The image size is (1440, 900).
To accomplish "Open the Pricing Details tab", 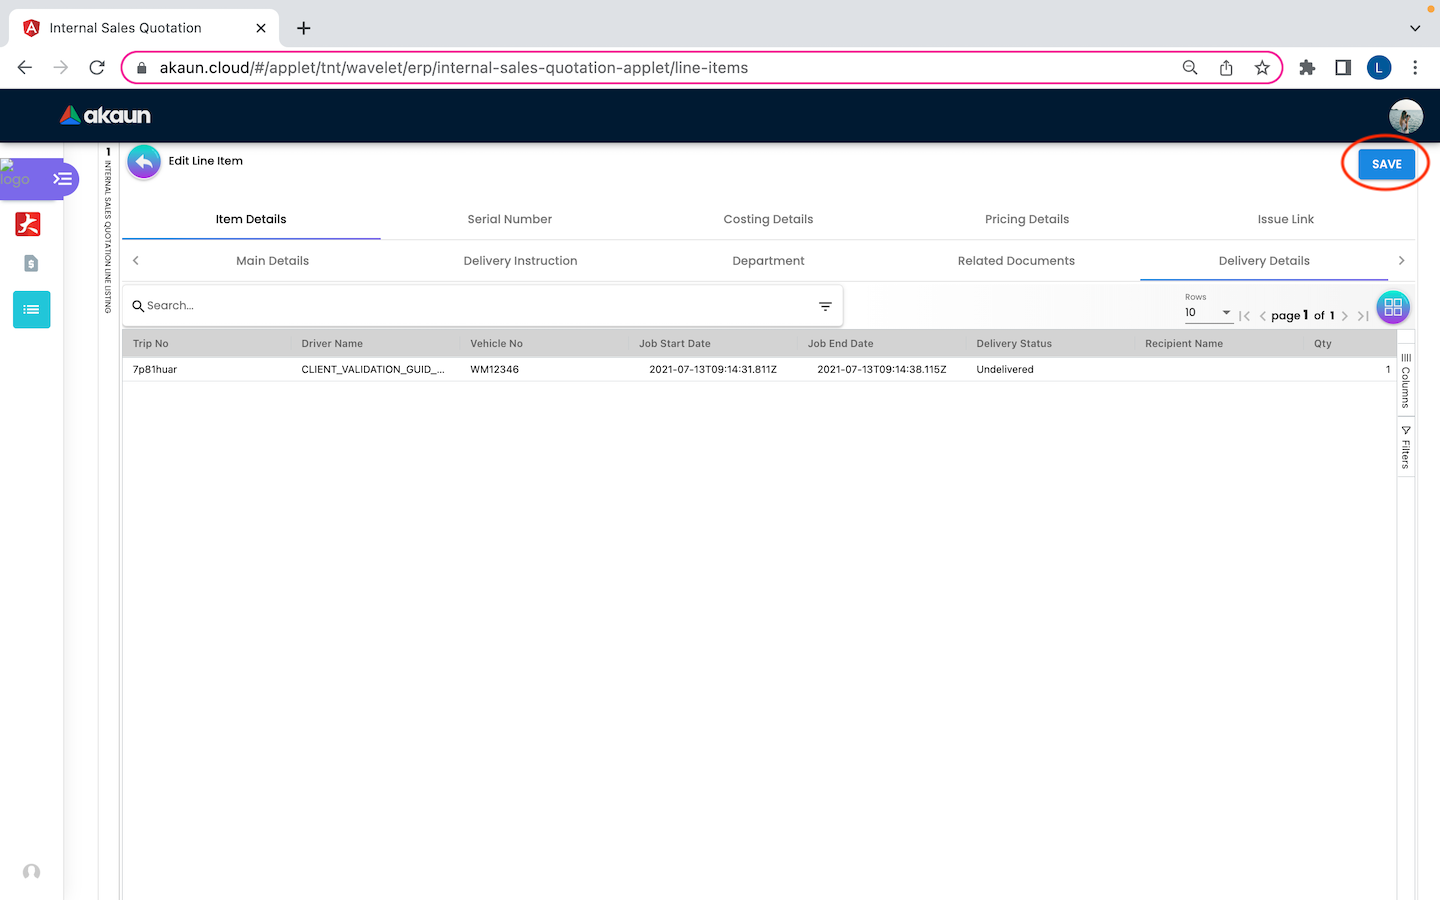I will pos(1027,219).
